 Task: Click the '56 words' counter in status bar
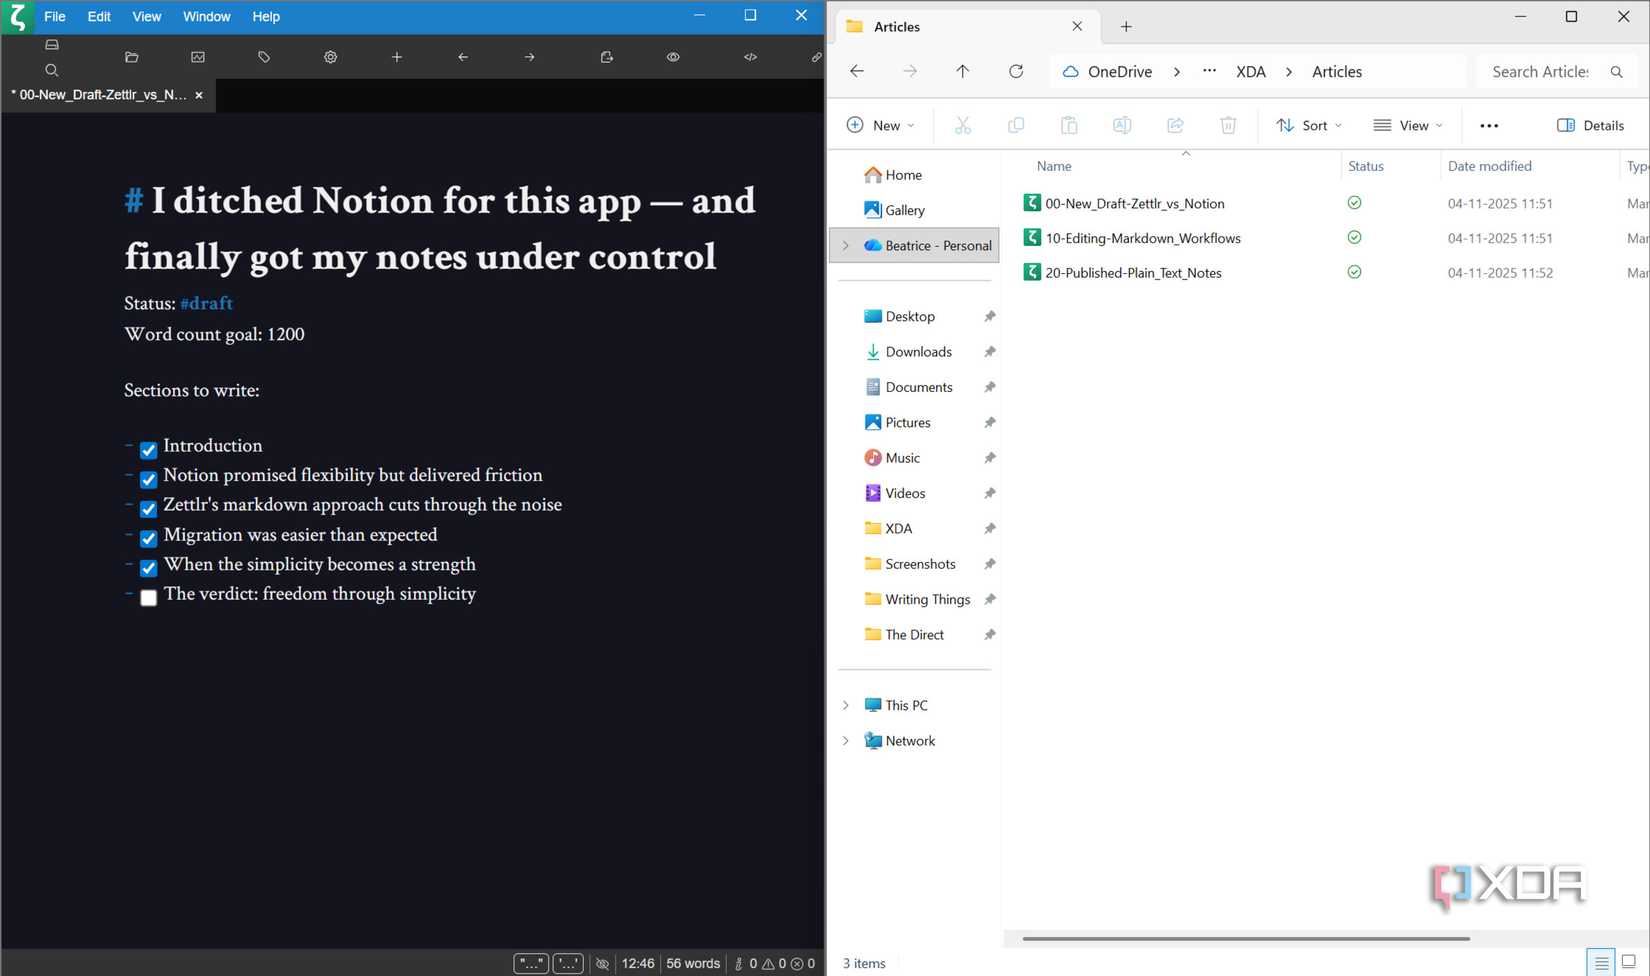coord(693,964)
